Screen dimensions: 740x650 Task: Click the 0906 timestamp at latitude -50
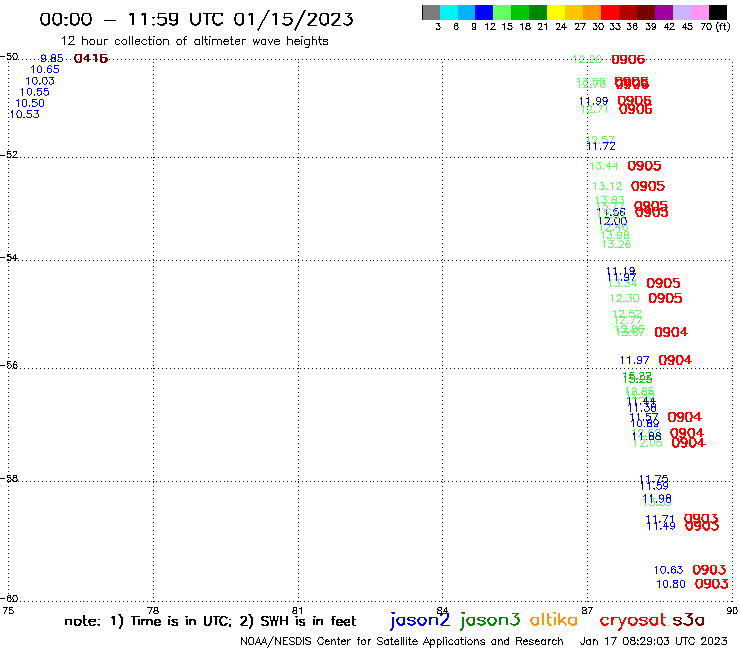[x=628, y=59]
